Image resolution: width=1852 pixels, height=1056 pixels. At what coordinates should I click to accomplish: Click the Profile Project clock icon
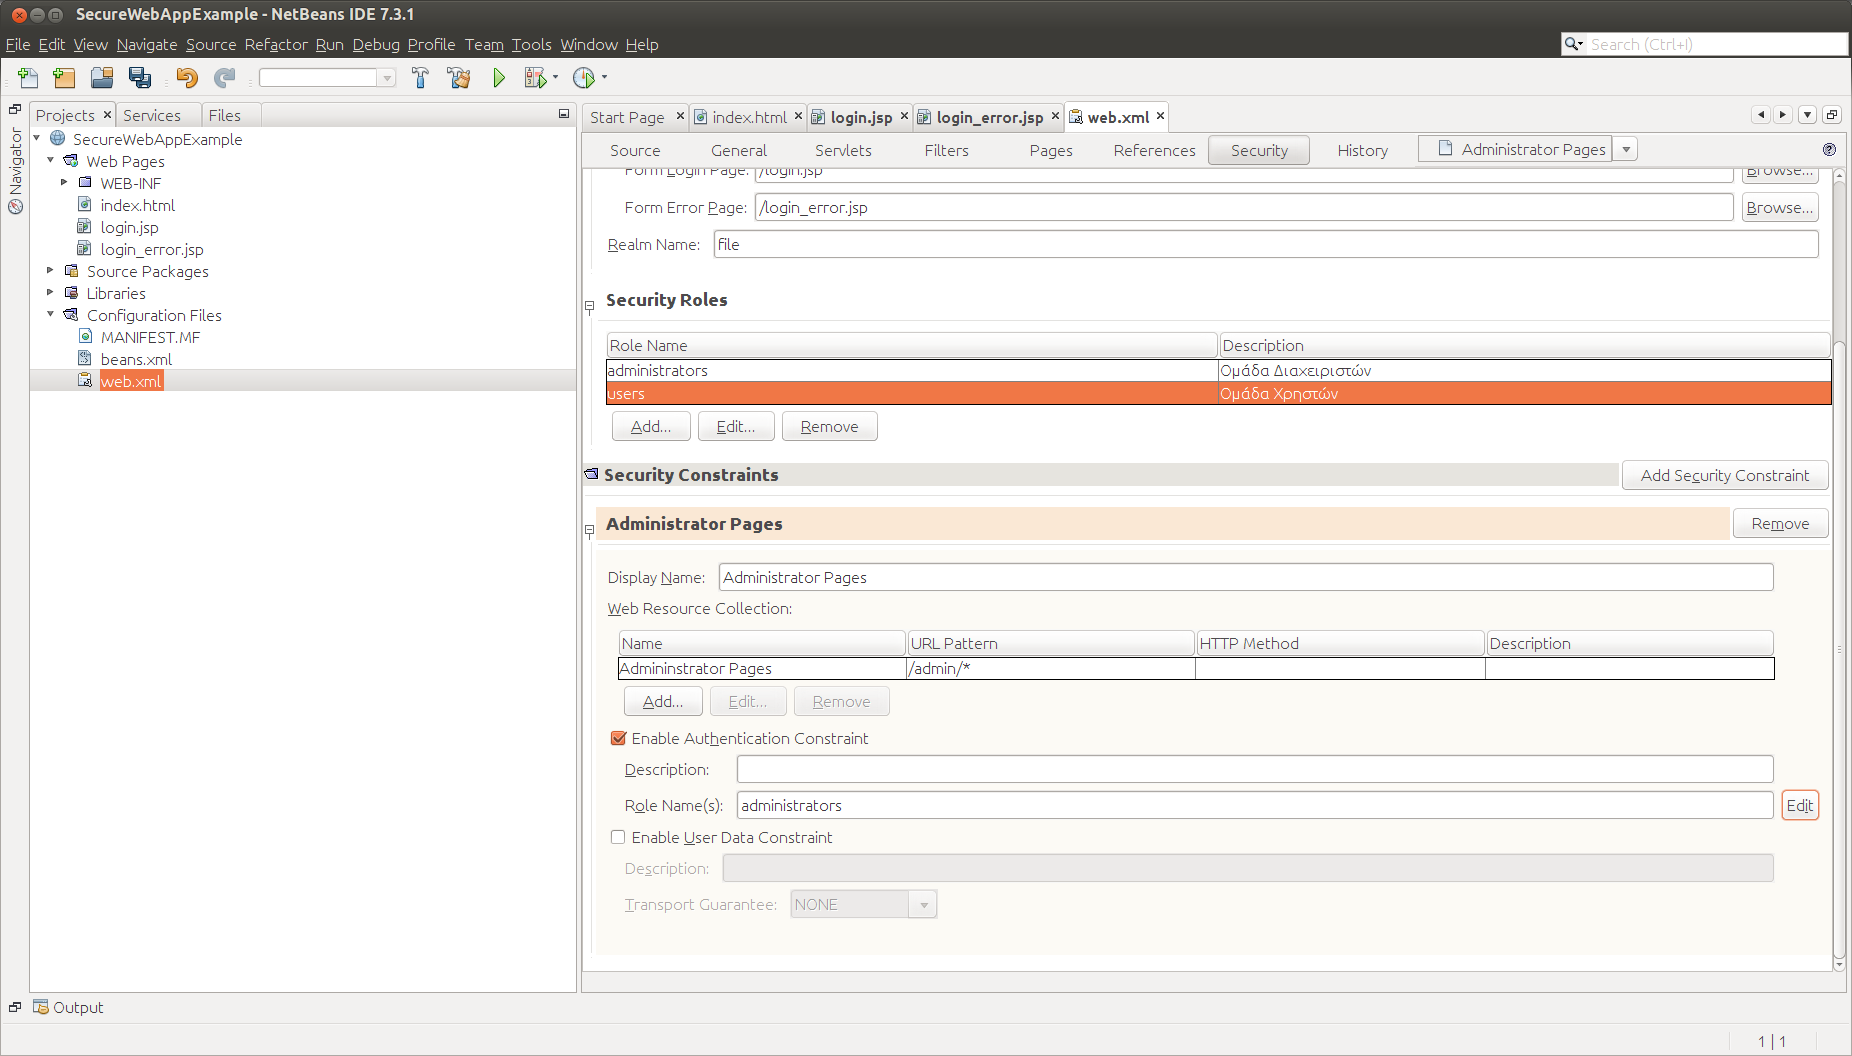click(584, 78)
